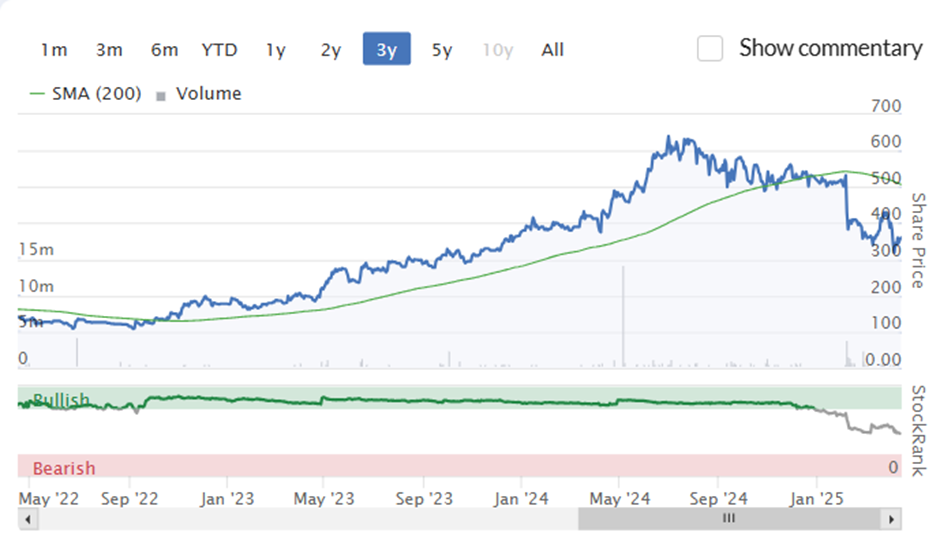Select the 3m time range
The height and width of the screenshot is (540, 940).
tap(109, 49)
